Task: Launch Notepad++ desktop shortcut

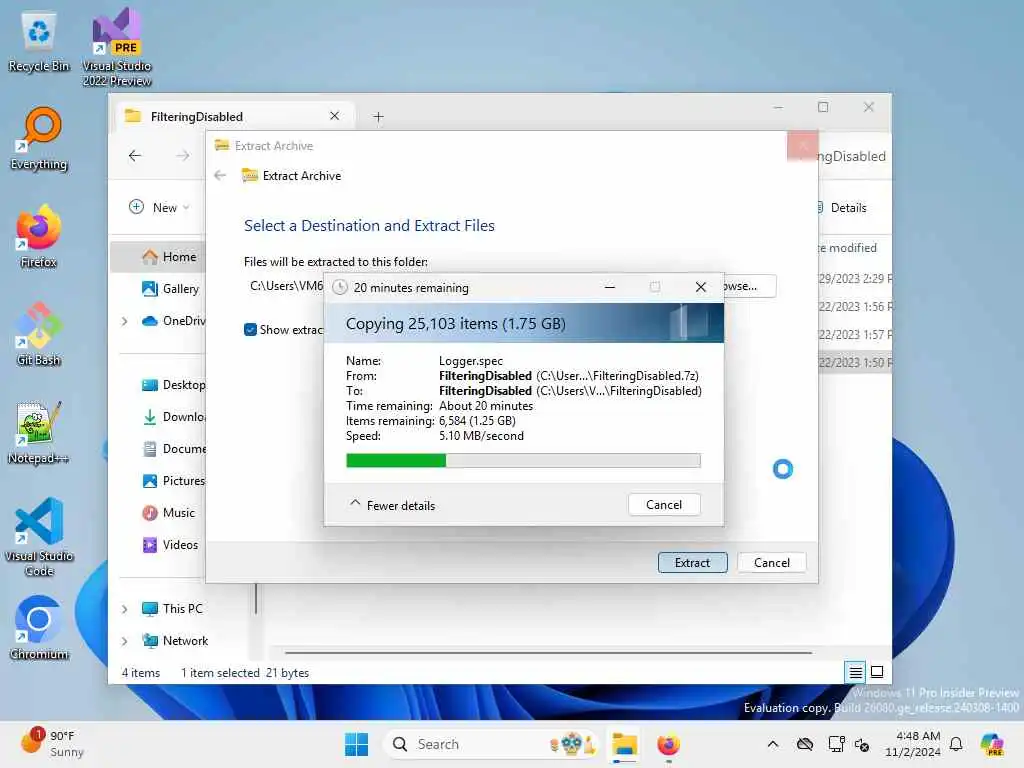Action: click(x=39, y=432)
